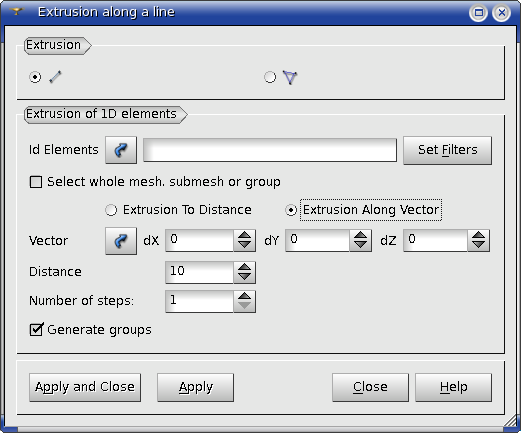Close the dialog with the title bar X
The height and width of the screenshot is (433, 521).
(x=502, y=13)
